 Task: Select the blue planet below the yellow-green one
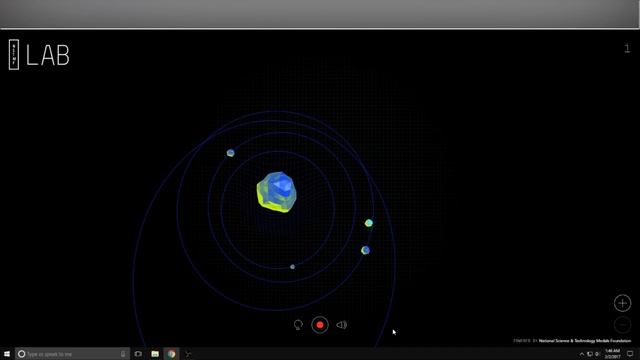365,250
